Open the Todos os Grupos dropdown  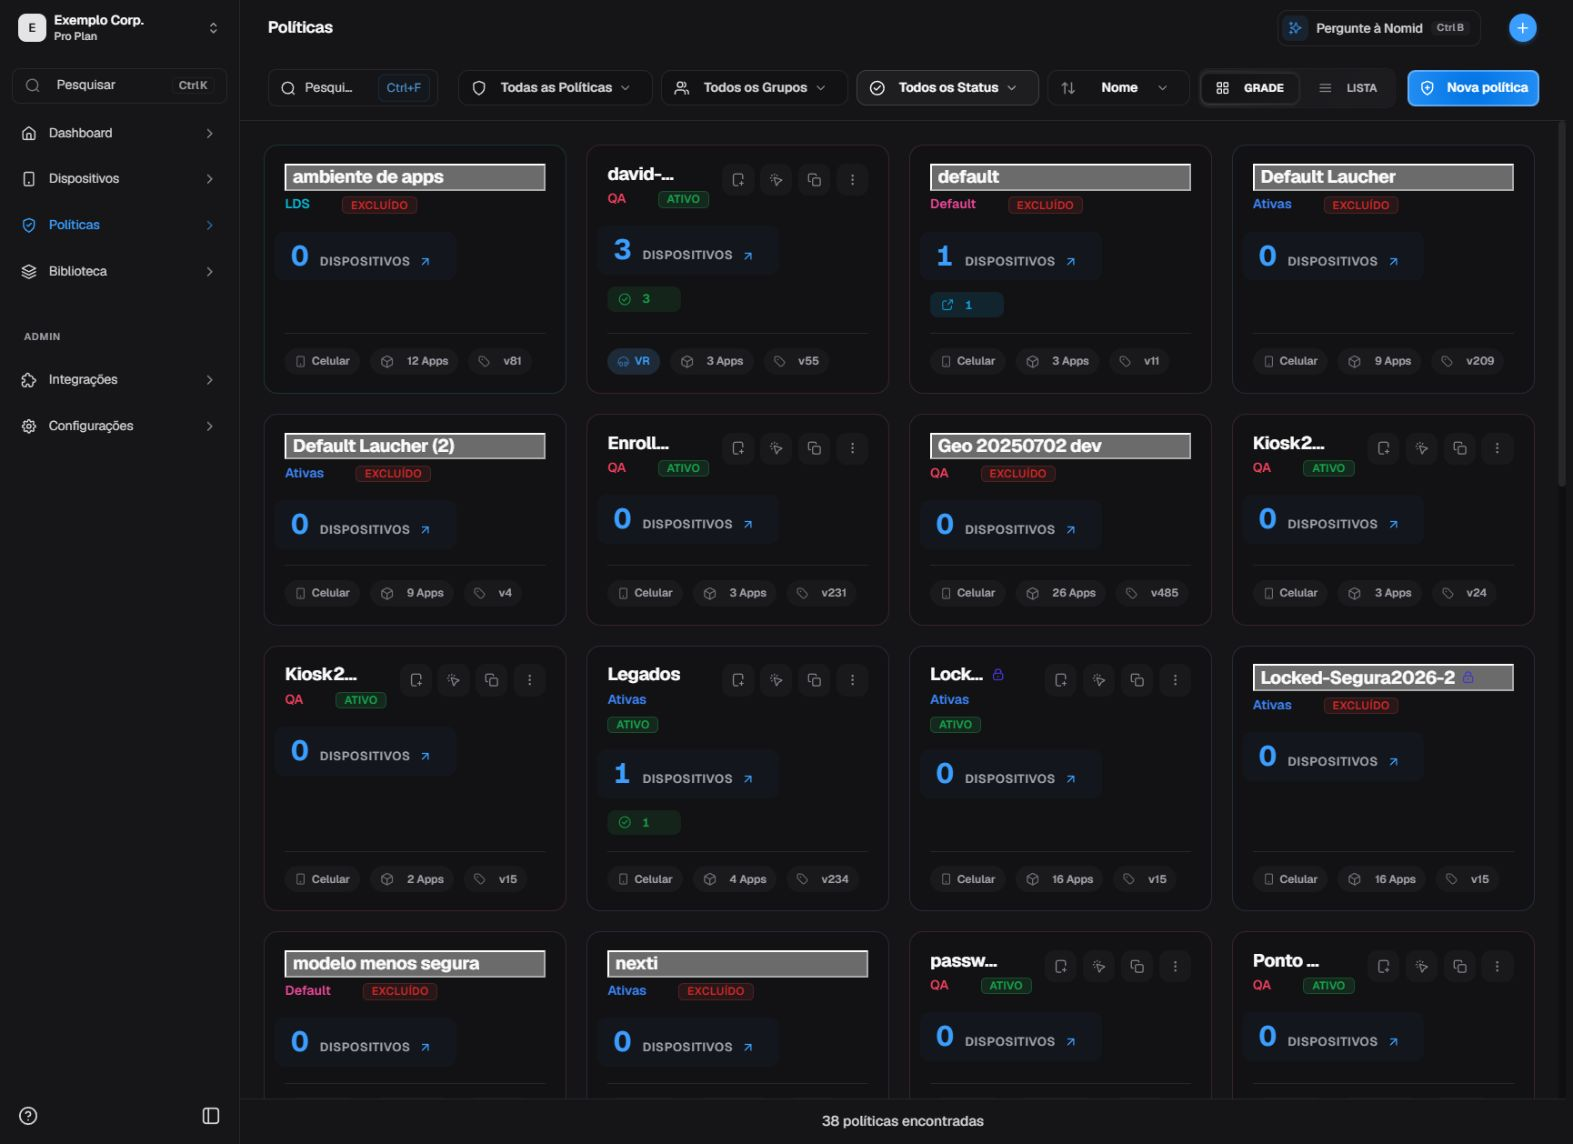coord(754,88)
